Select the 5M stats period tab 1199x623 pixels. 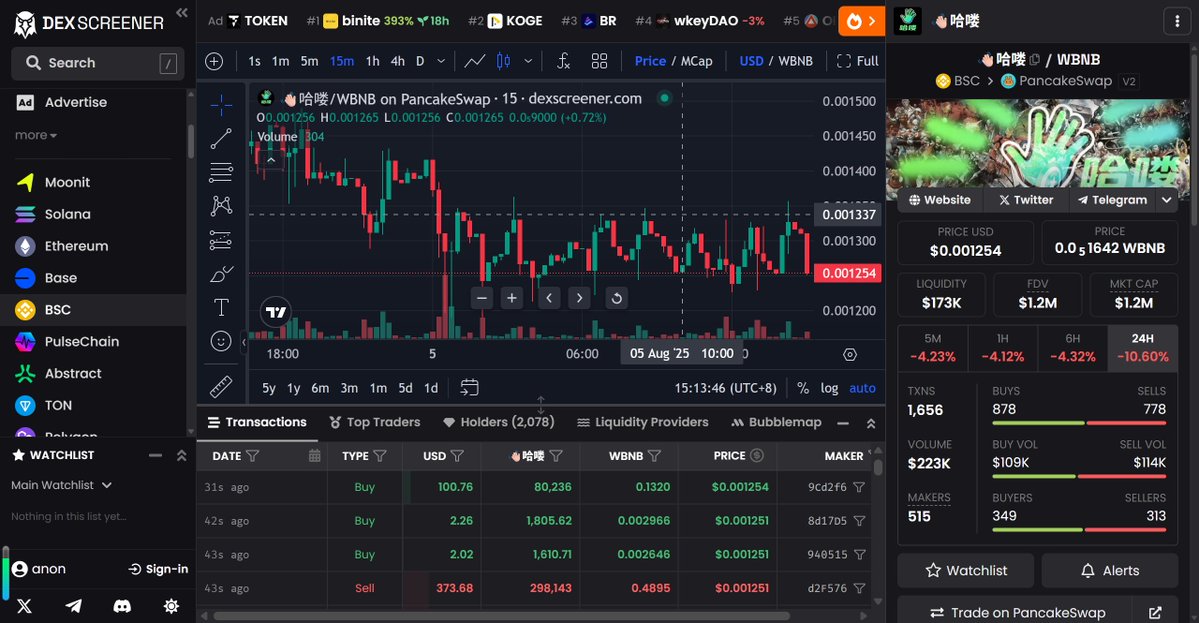click(x=933, y=348)
